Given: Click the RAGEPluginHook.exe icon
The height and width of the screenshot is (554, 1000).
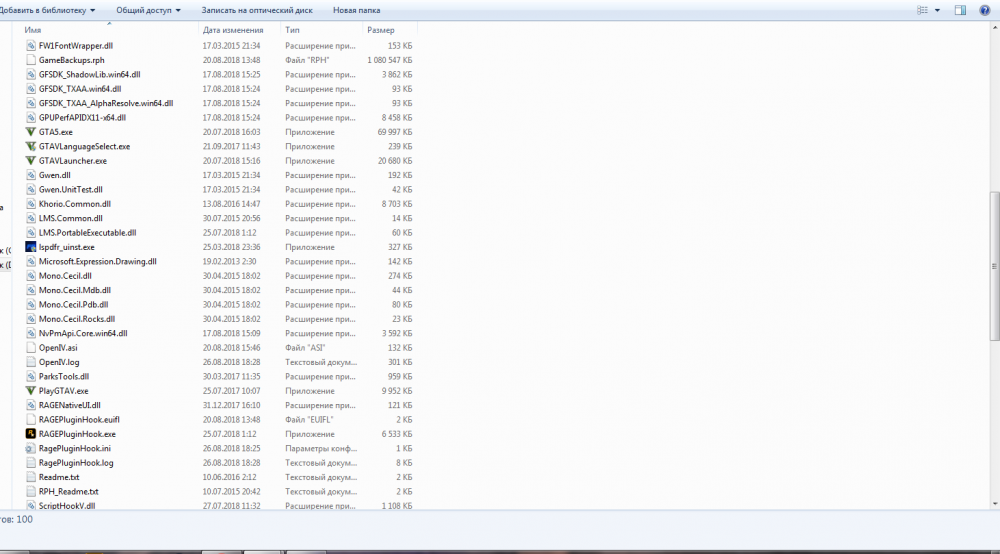Looking at the screenshot, I should [x=31, y=434].
